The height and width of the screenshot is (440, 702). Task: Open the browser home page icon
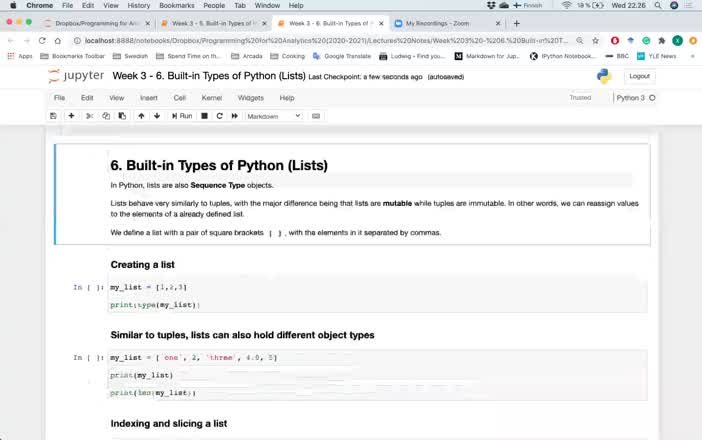tap(58, 41)
